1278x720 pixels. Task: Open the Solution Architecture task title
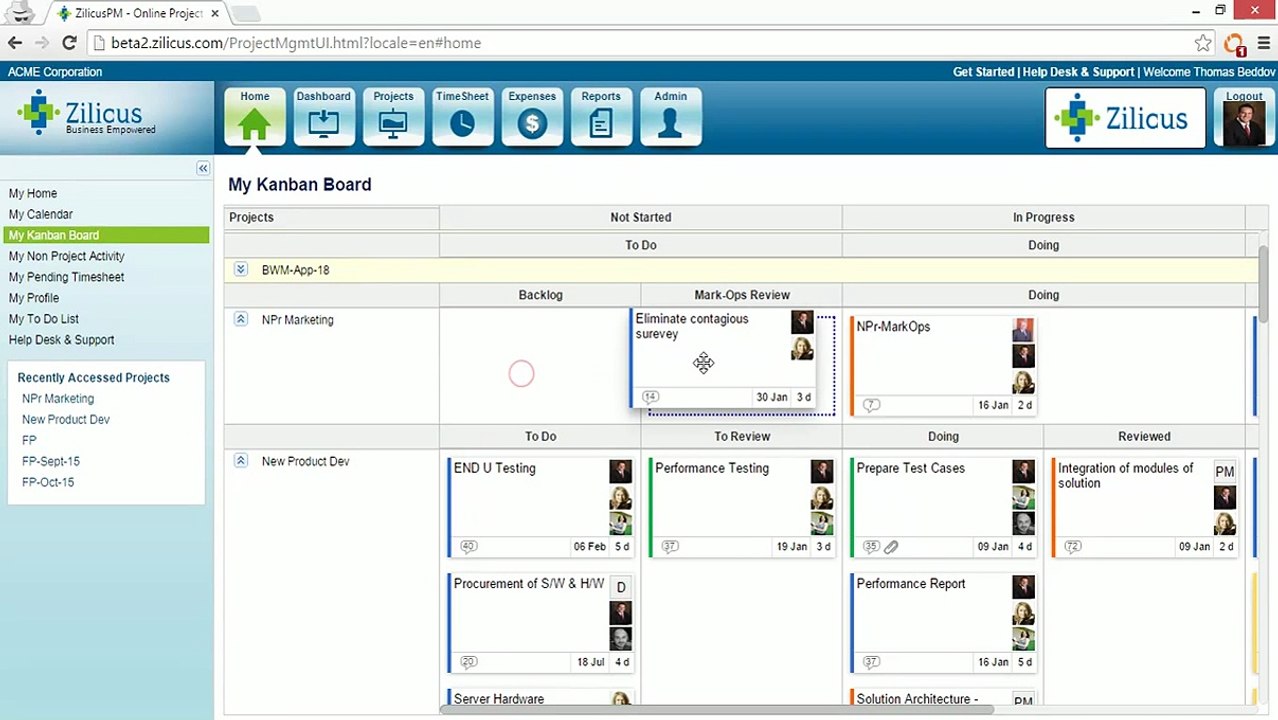(x=917, y=699)
